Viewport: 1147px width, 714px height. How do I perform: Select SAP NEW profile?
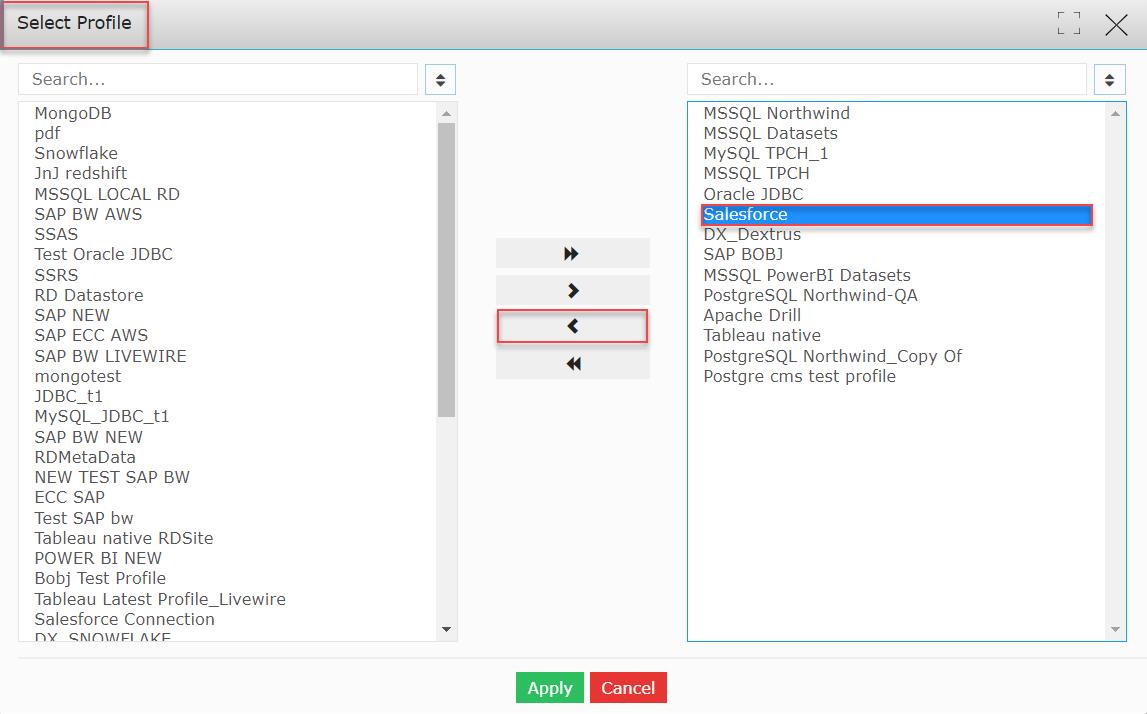72,315
